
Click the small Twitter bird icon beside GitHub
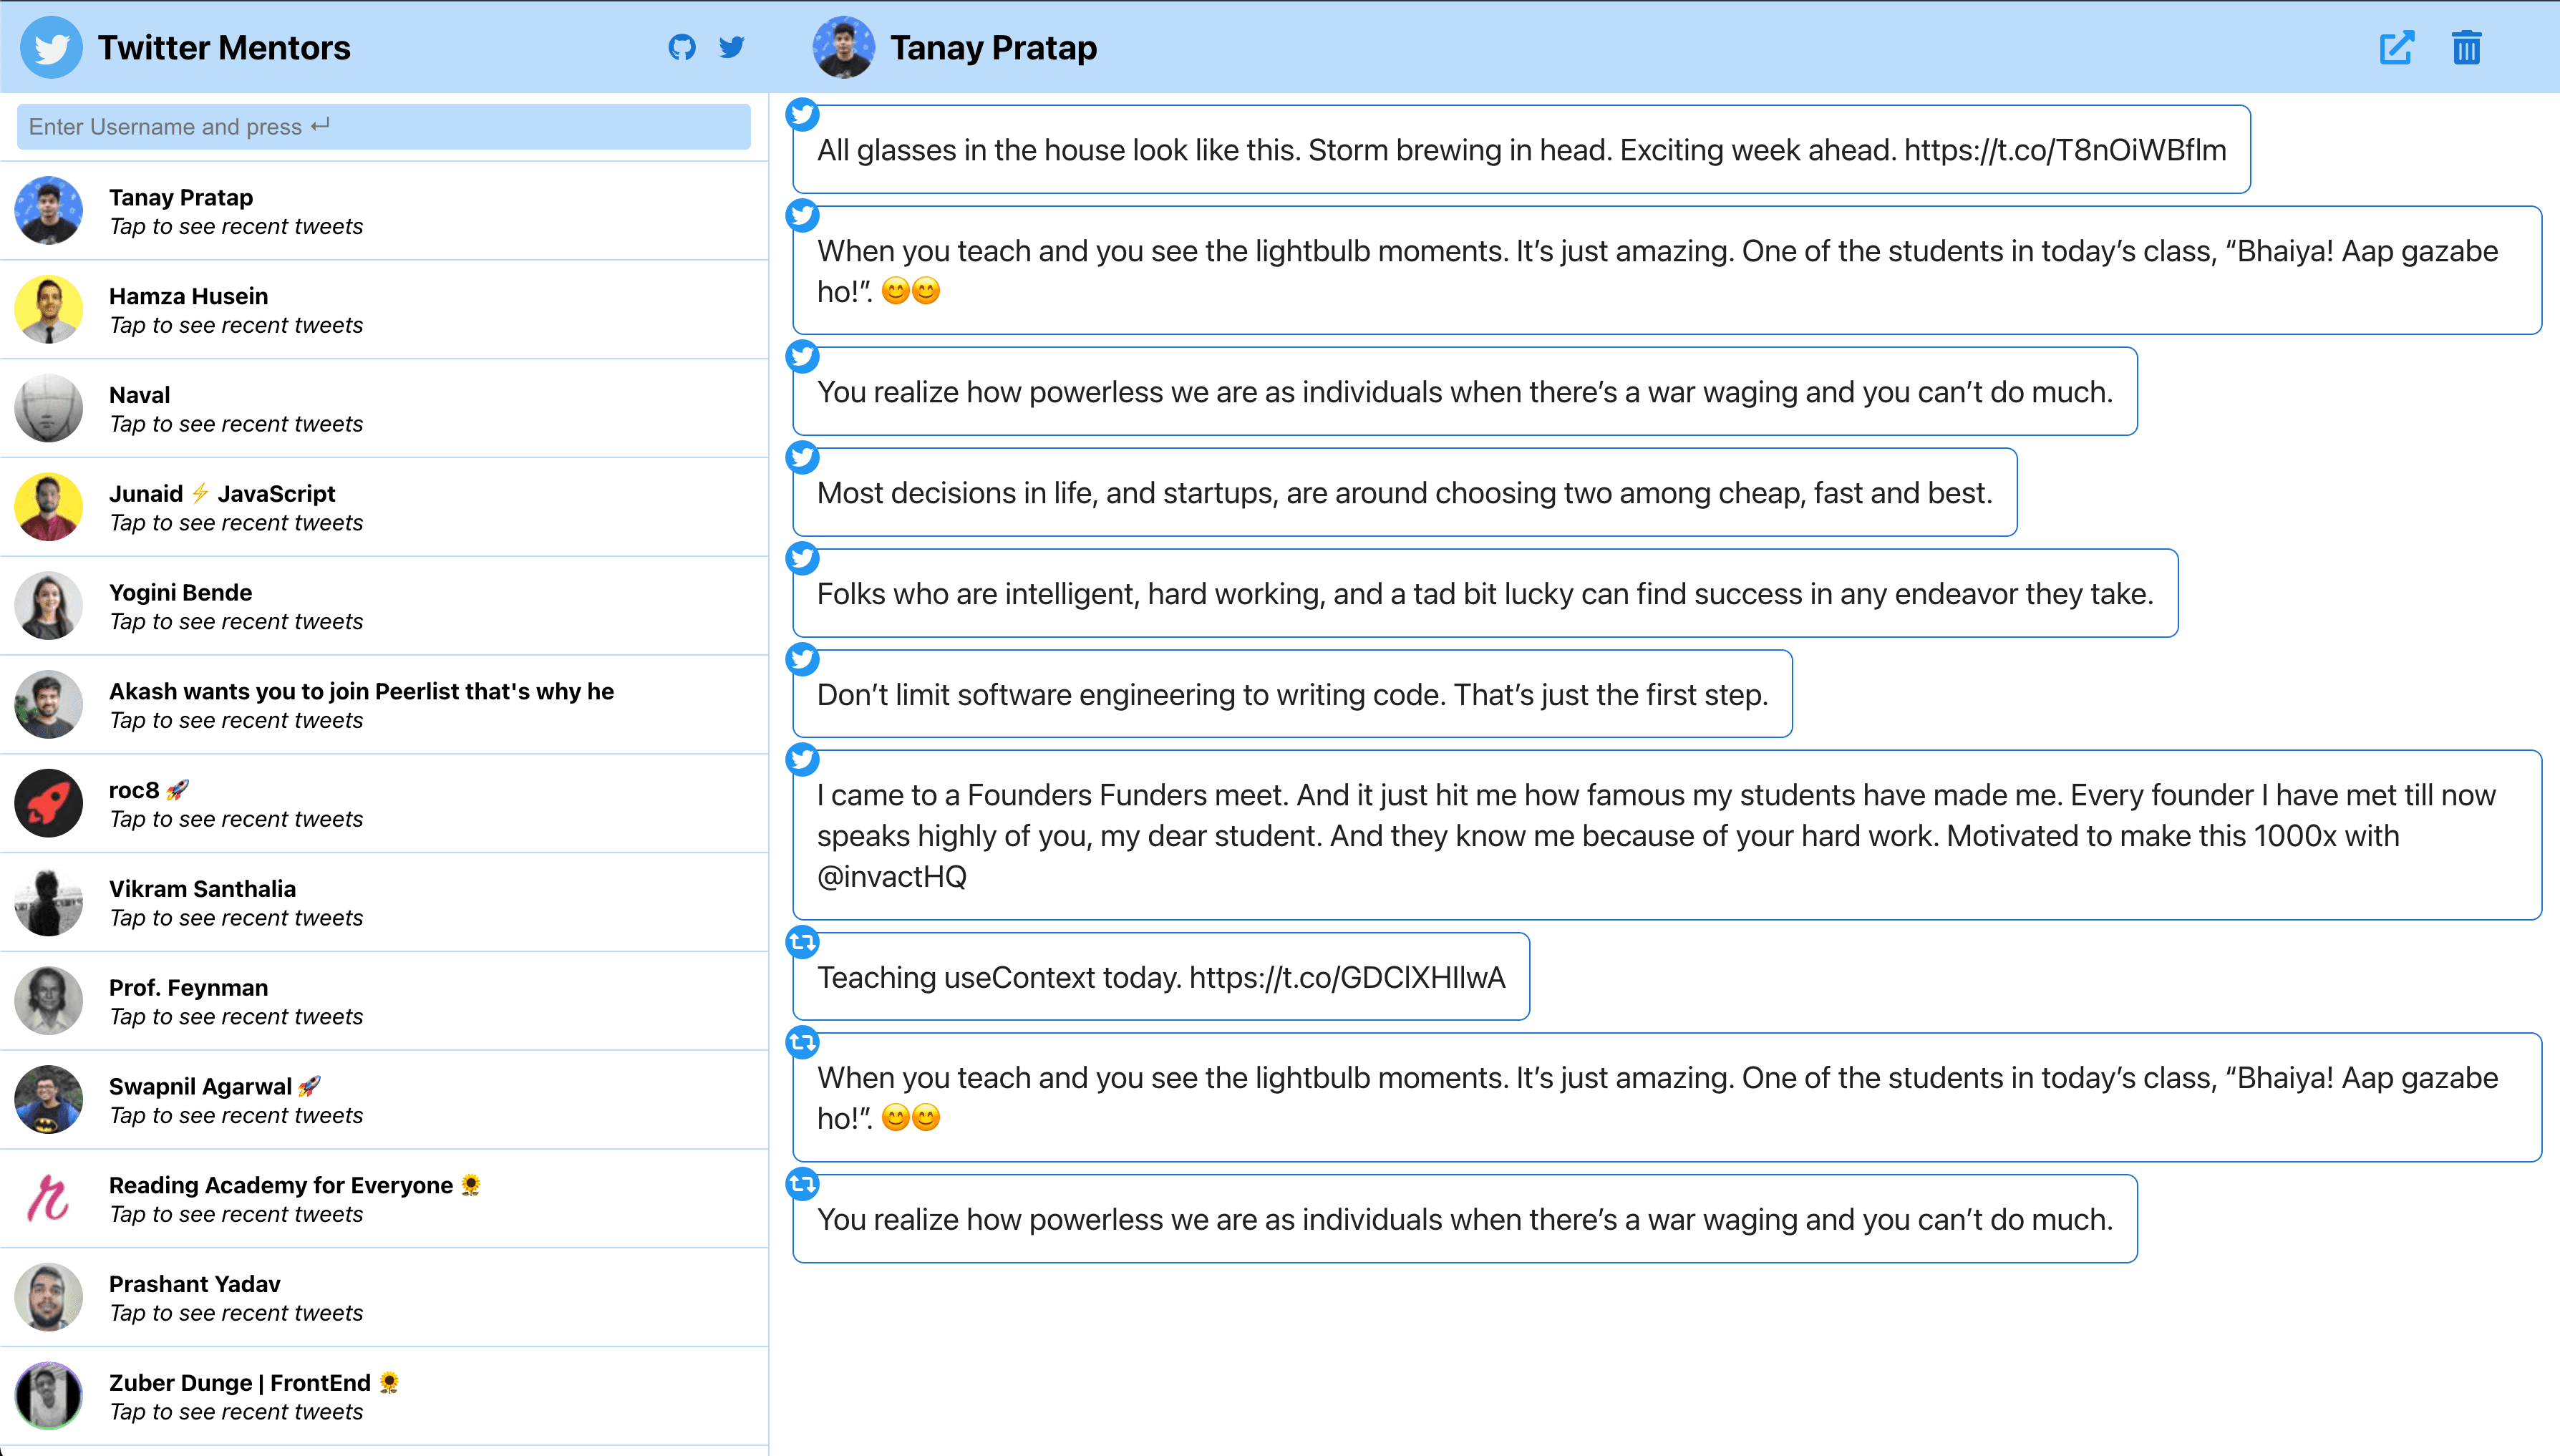click(x=732, y=47)
